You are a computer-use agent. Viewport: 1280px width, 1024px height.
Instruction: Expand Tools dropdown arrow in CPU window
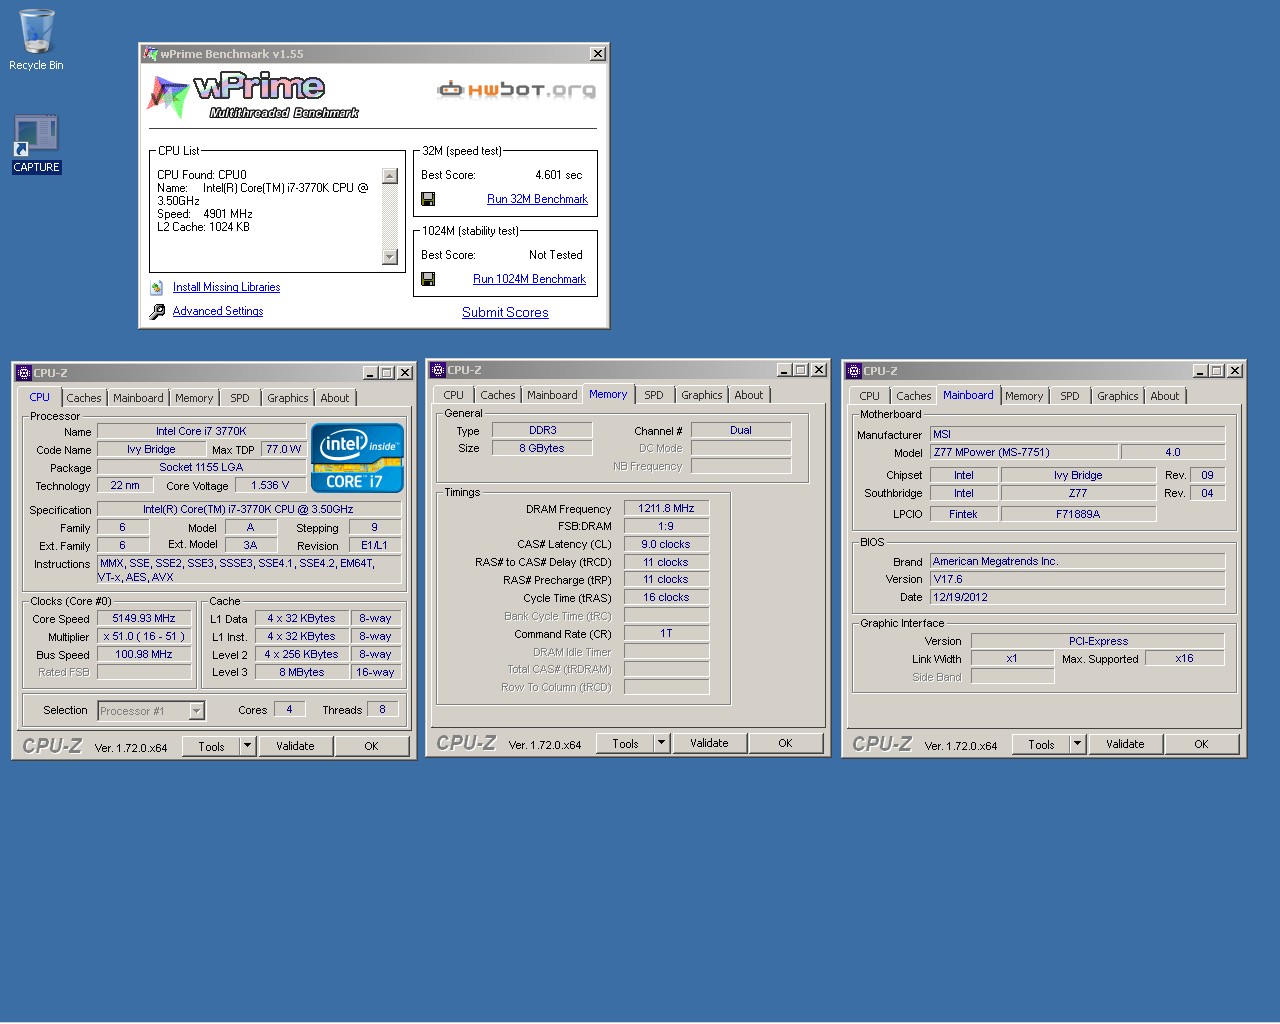tap(248, 746)
